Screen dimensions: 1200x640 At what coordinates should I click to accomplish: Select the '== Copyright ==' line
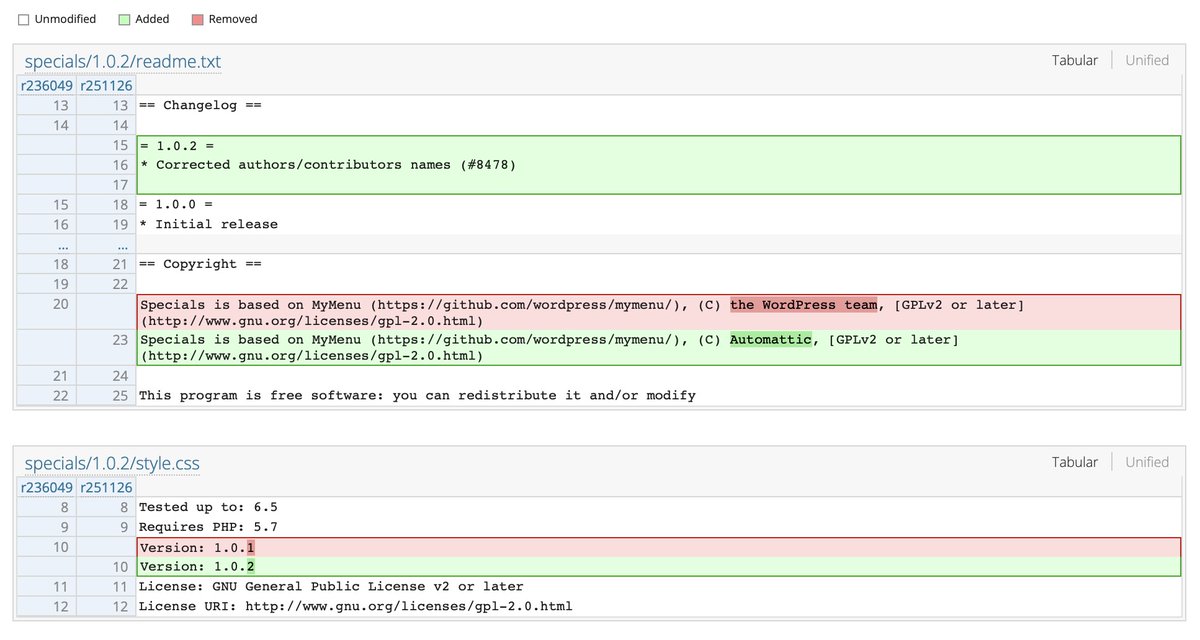[658, 264]
